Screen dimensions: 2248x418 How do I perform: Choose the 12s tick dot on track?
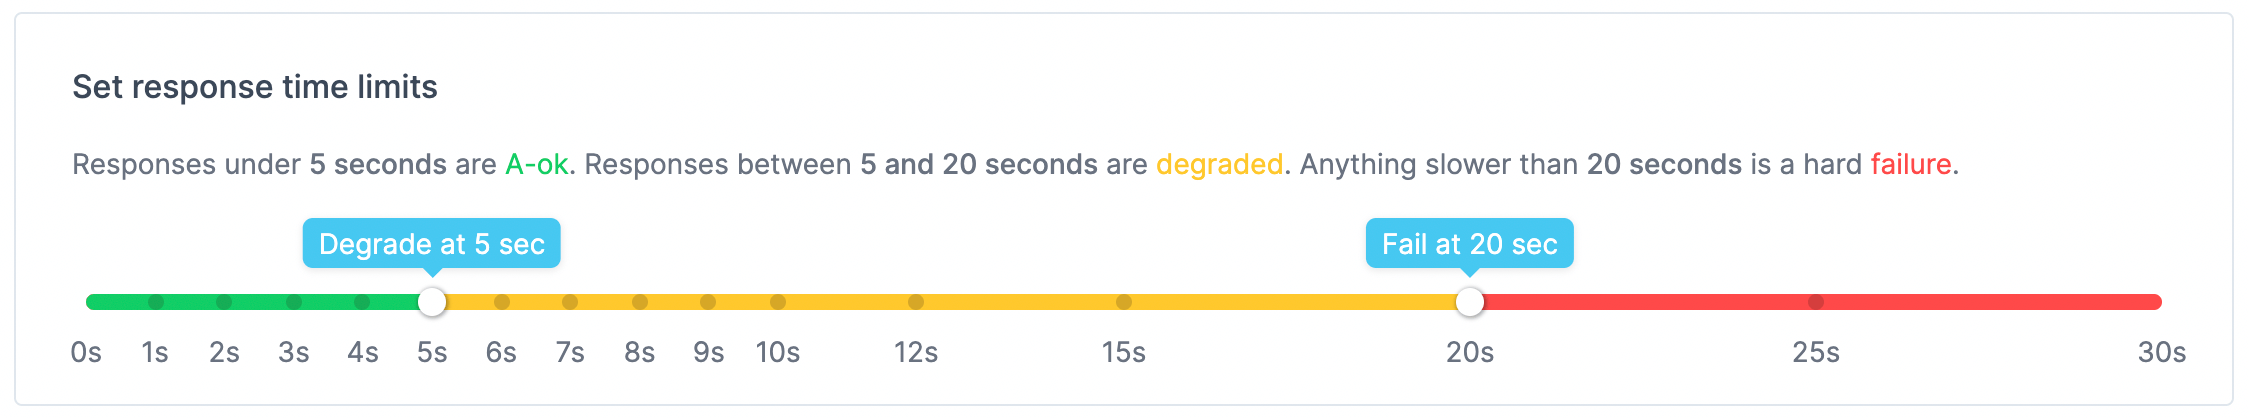916,302
